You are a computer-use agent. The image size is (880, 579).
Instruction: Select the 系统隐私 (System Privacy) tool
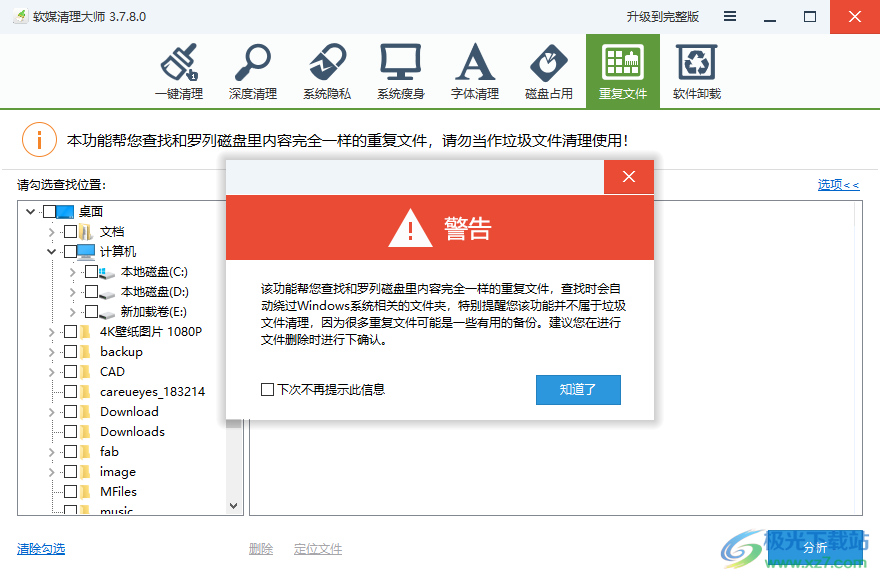(327, 70)
